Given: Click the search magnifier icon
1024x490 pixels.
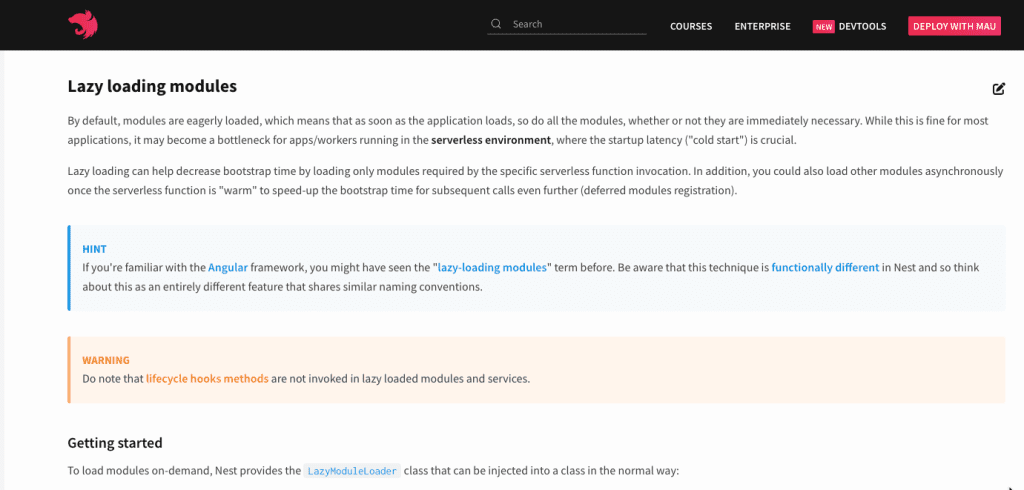Looking at the screenshot, I should pyautogui.click(x=496, y=24).
